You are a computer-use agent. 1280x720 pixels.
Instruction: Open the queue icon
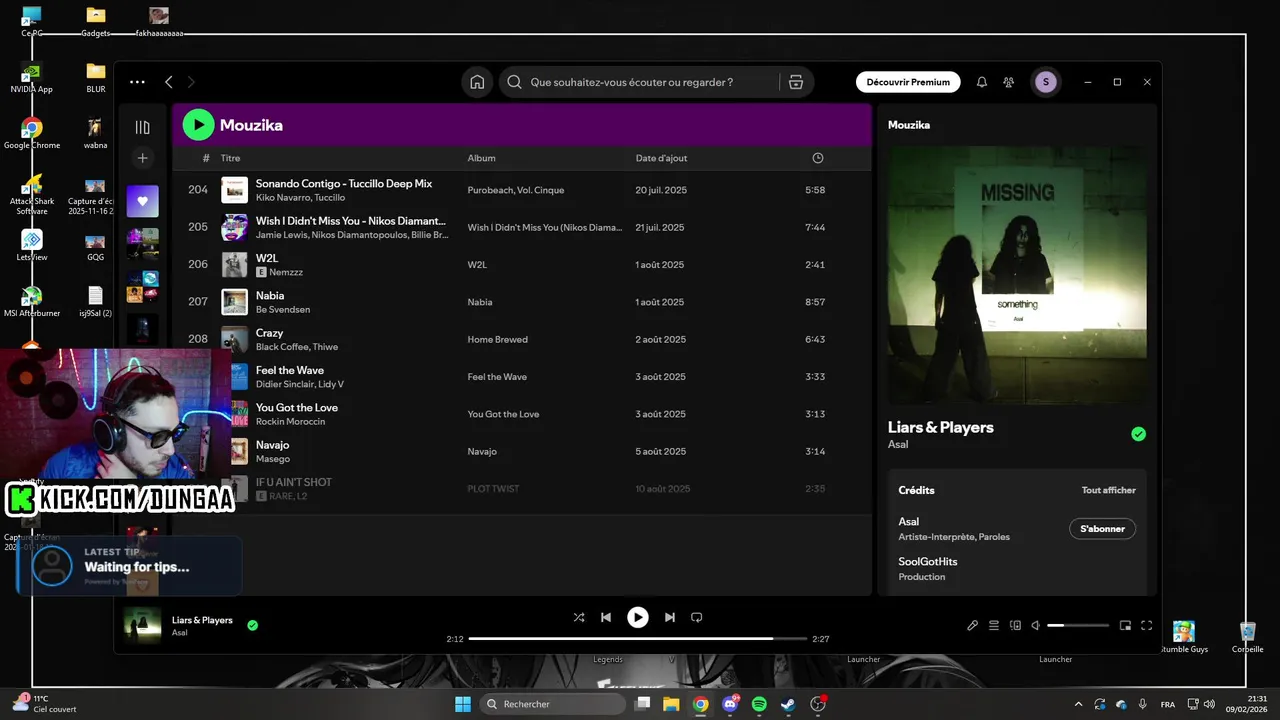pos(994,625)
